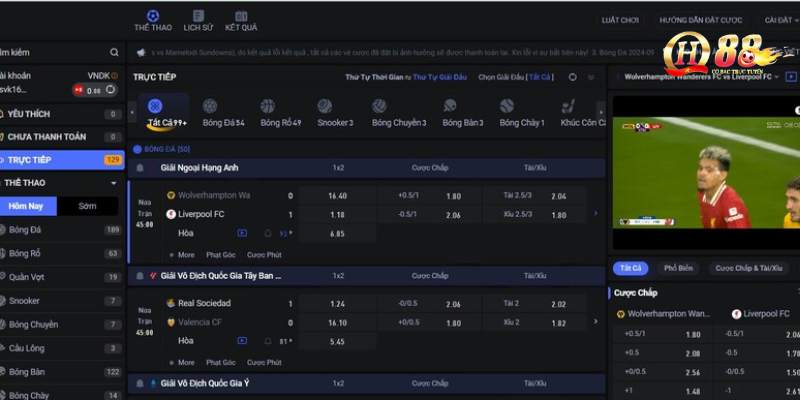
Task: Select Bóng Đá 54 category
Action: tap(223, 113)
